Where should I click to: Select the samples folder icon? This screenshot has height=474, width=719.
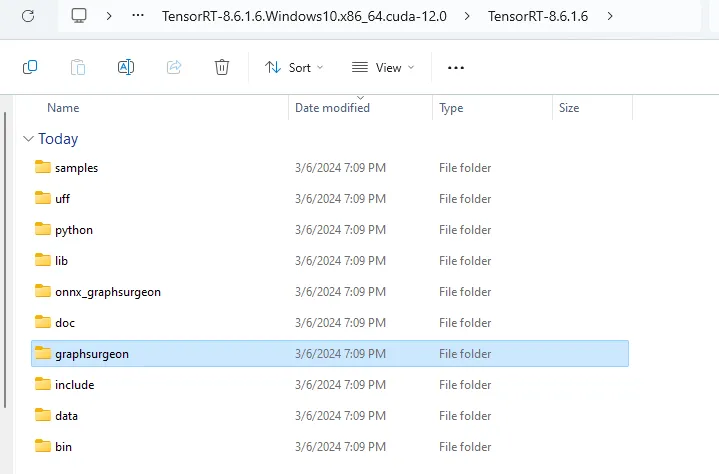(43, 167)
